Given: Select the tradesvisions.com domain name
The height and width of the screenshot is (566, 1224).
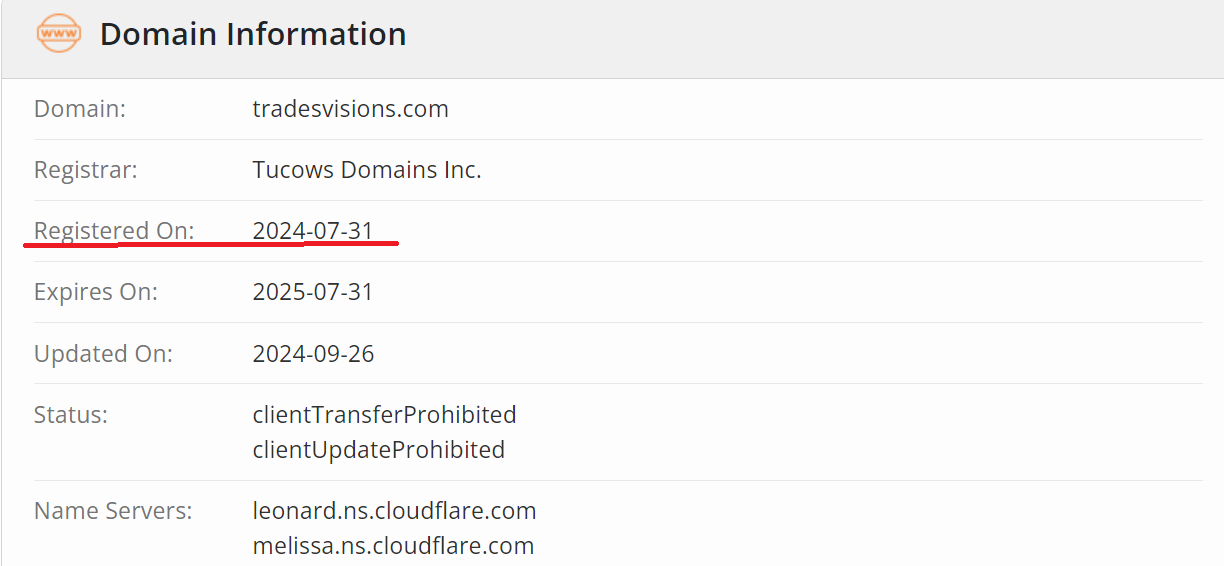Looking at the screenshot, I should (350, 109).
